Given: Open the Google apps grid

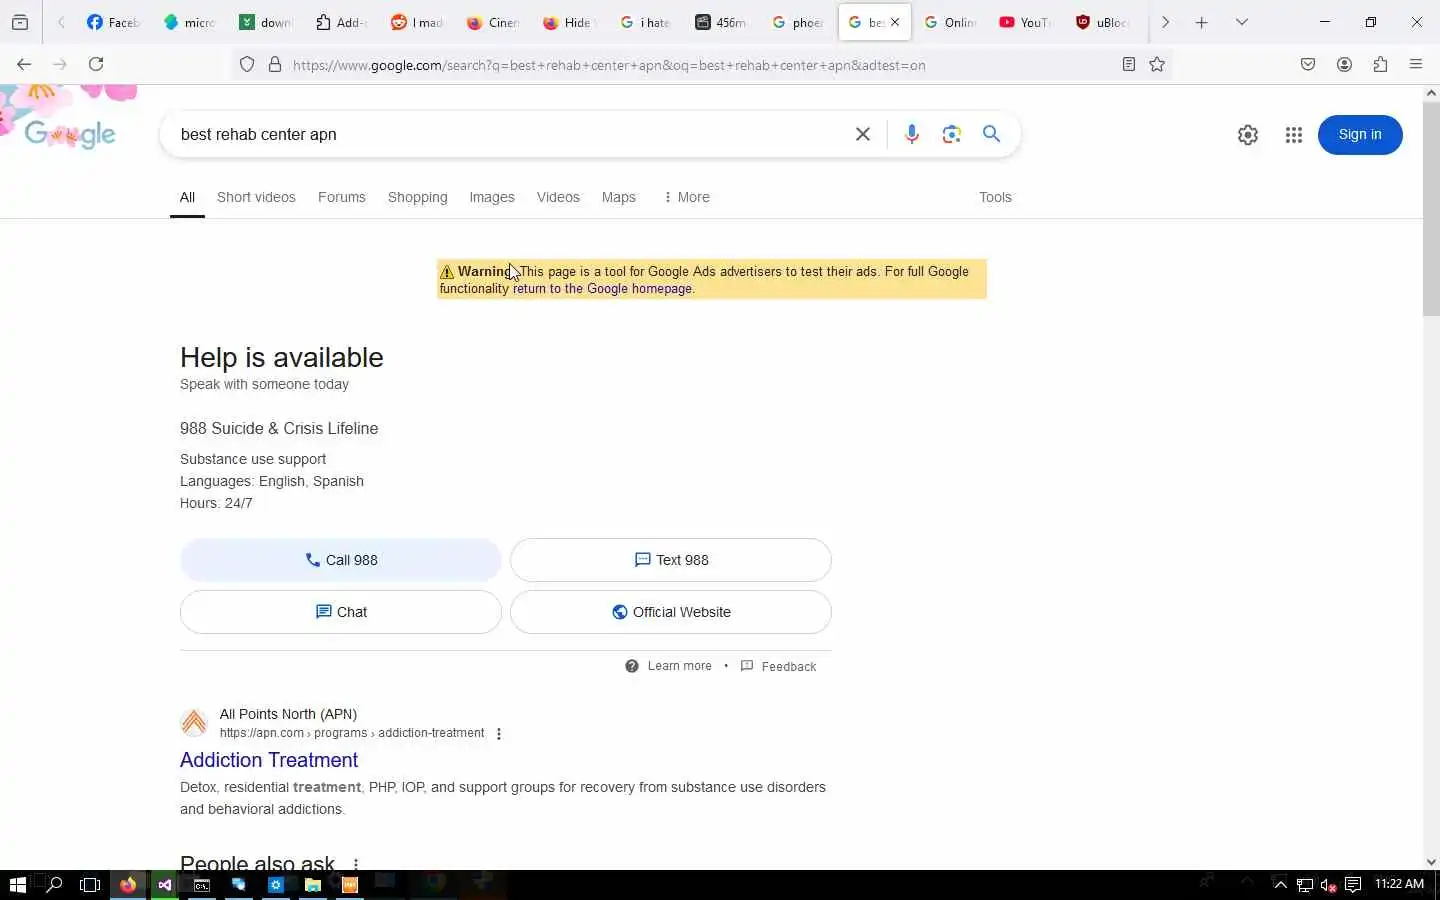Looking at the screenshot, I should [x=1294, y=135].
